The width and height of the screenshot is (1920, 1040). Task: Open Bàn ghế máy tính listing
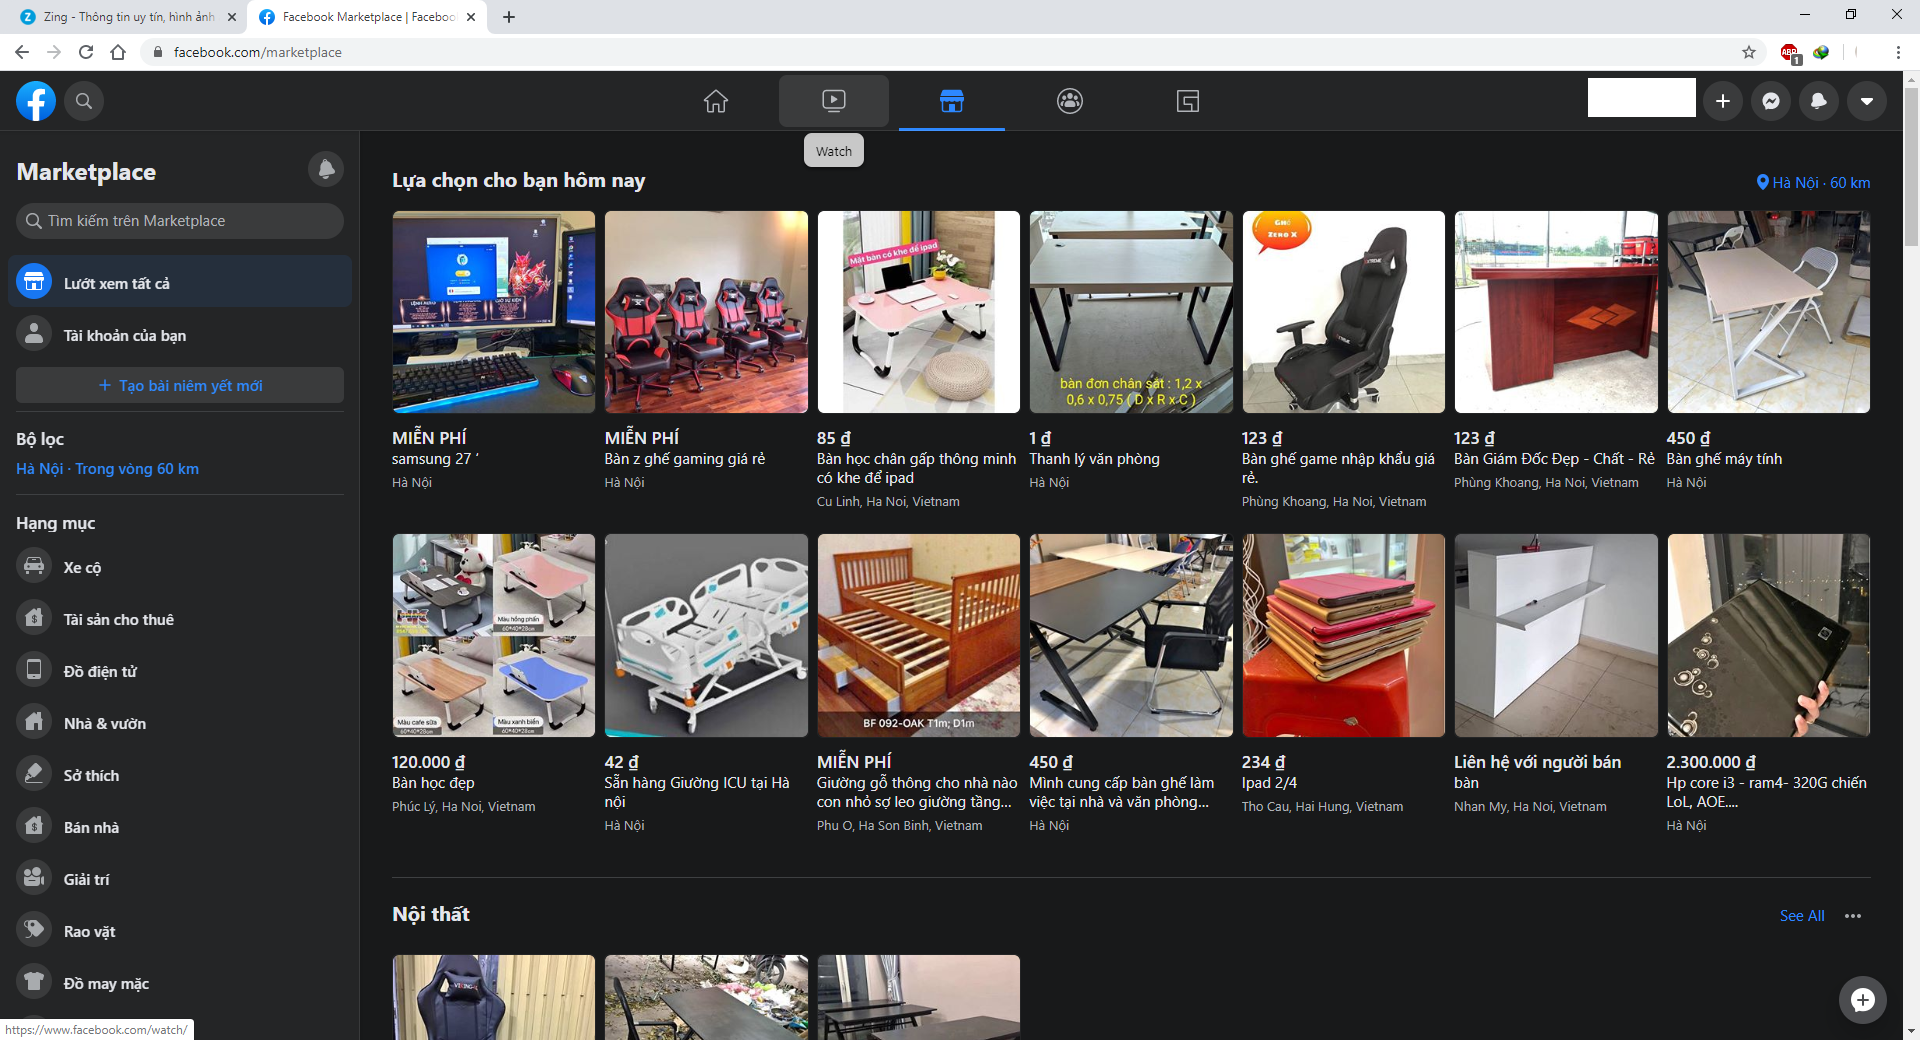pos(1768,312)
